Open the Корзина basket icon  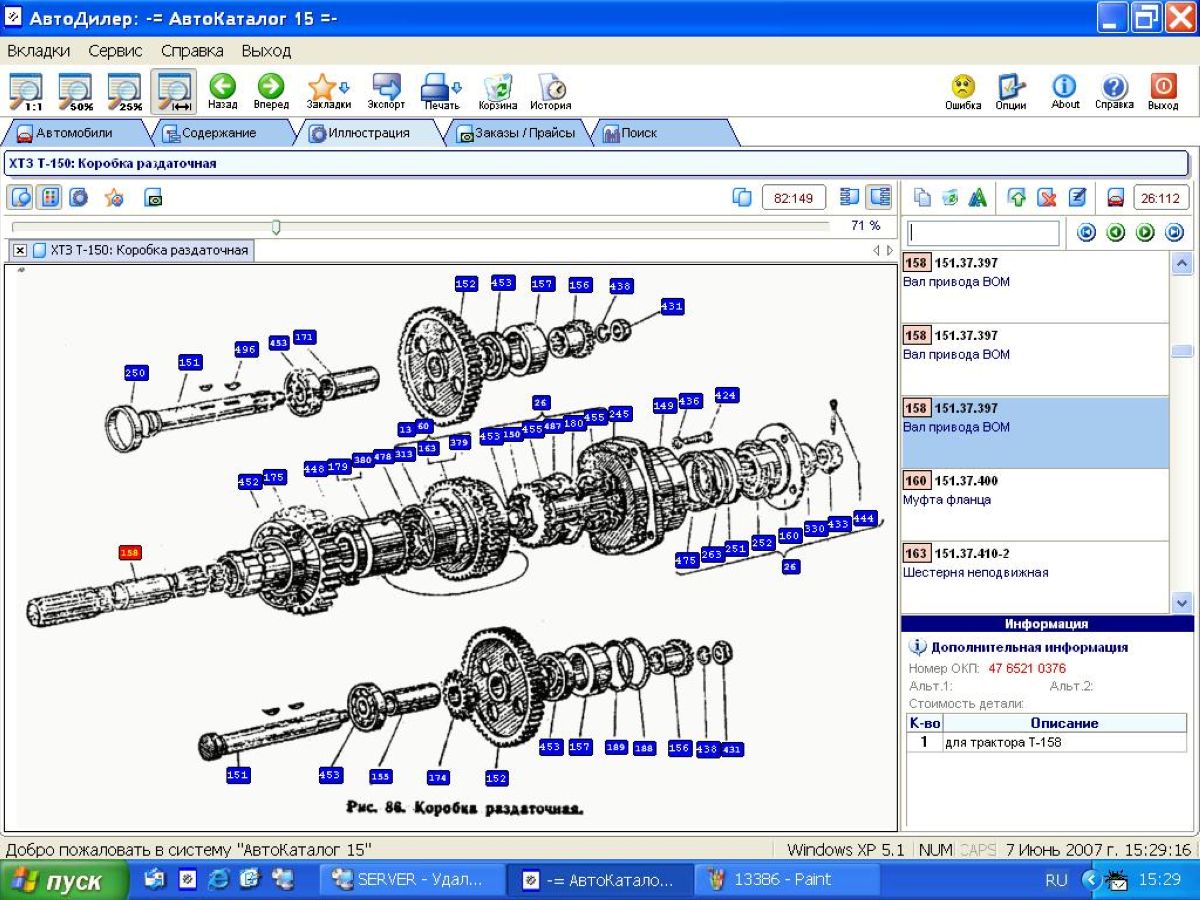[497, 90]
